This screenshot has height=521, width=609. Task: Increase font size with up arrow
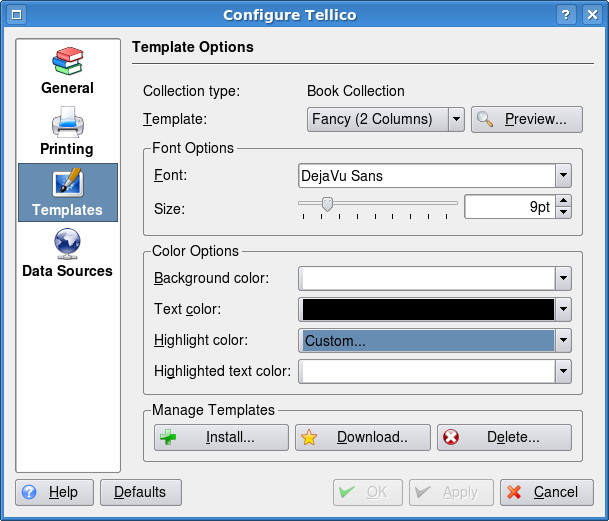coord(563,201)
